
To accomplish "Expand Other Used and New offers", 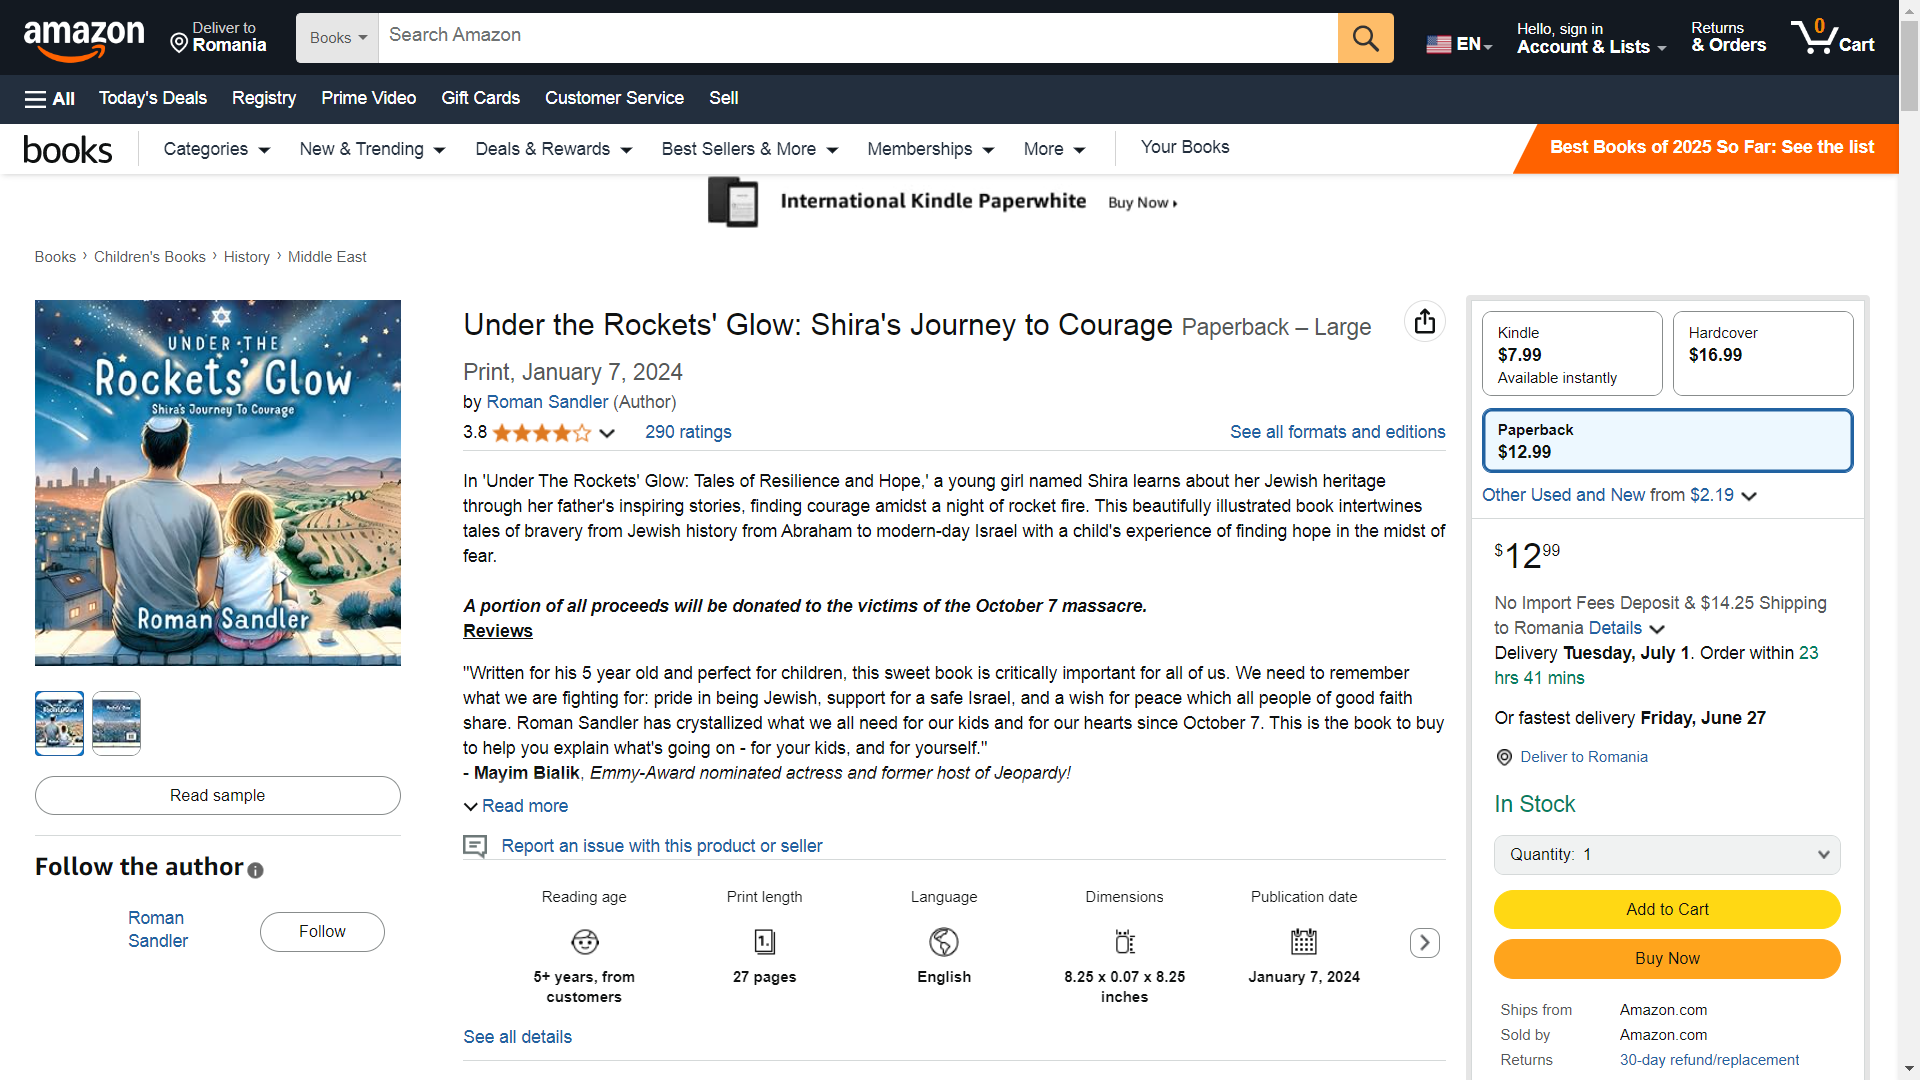I will click(x=1619, y=495).
